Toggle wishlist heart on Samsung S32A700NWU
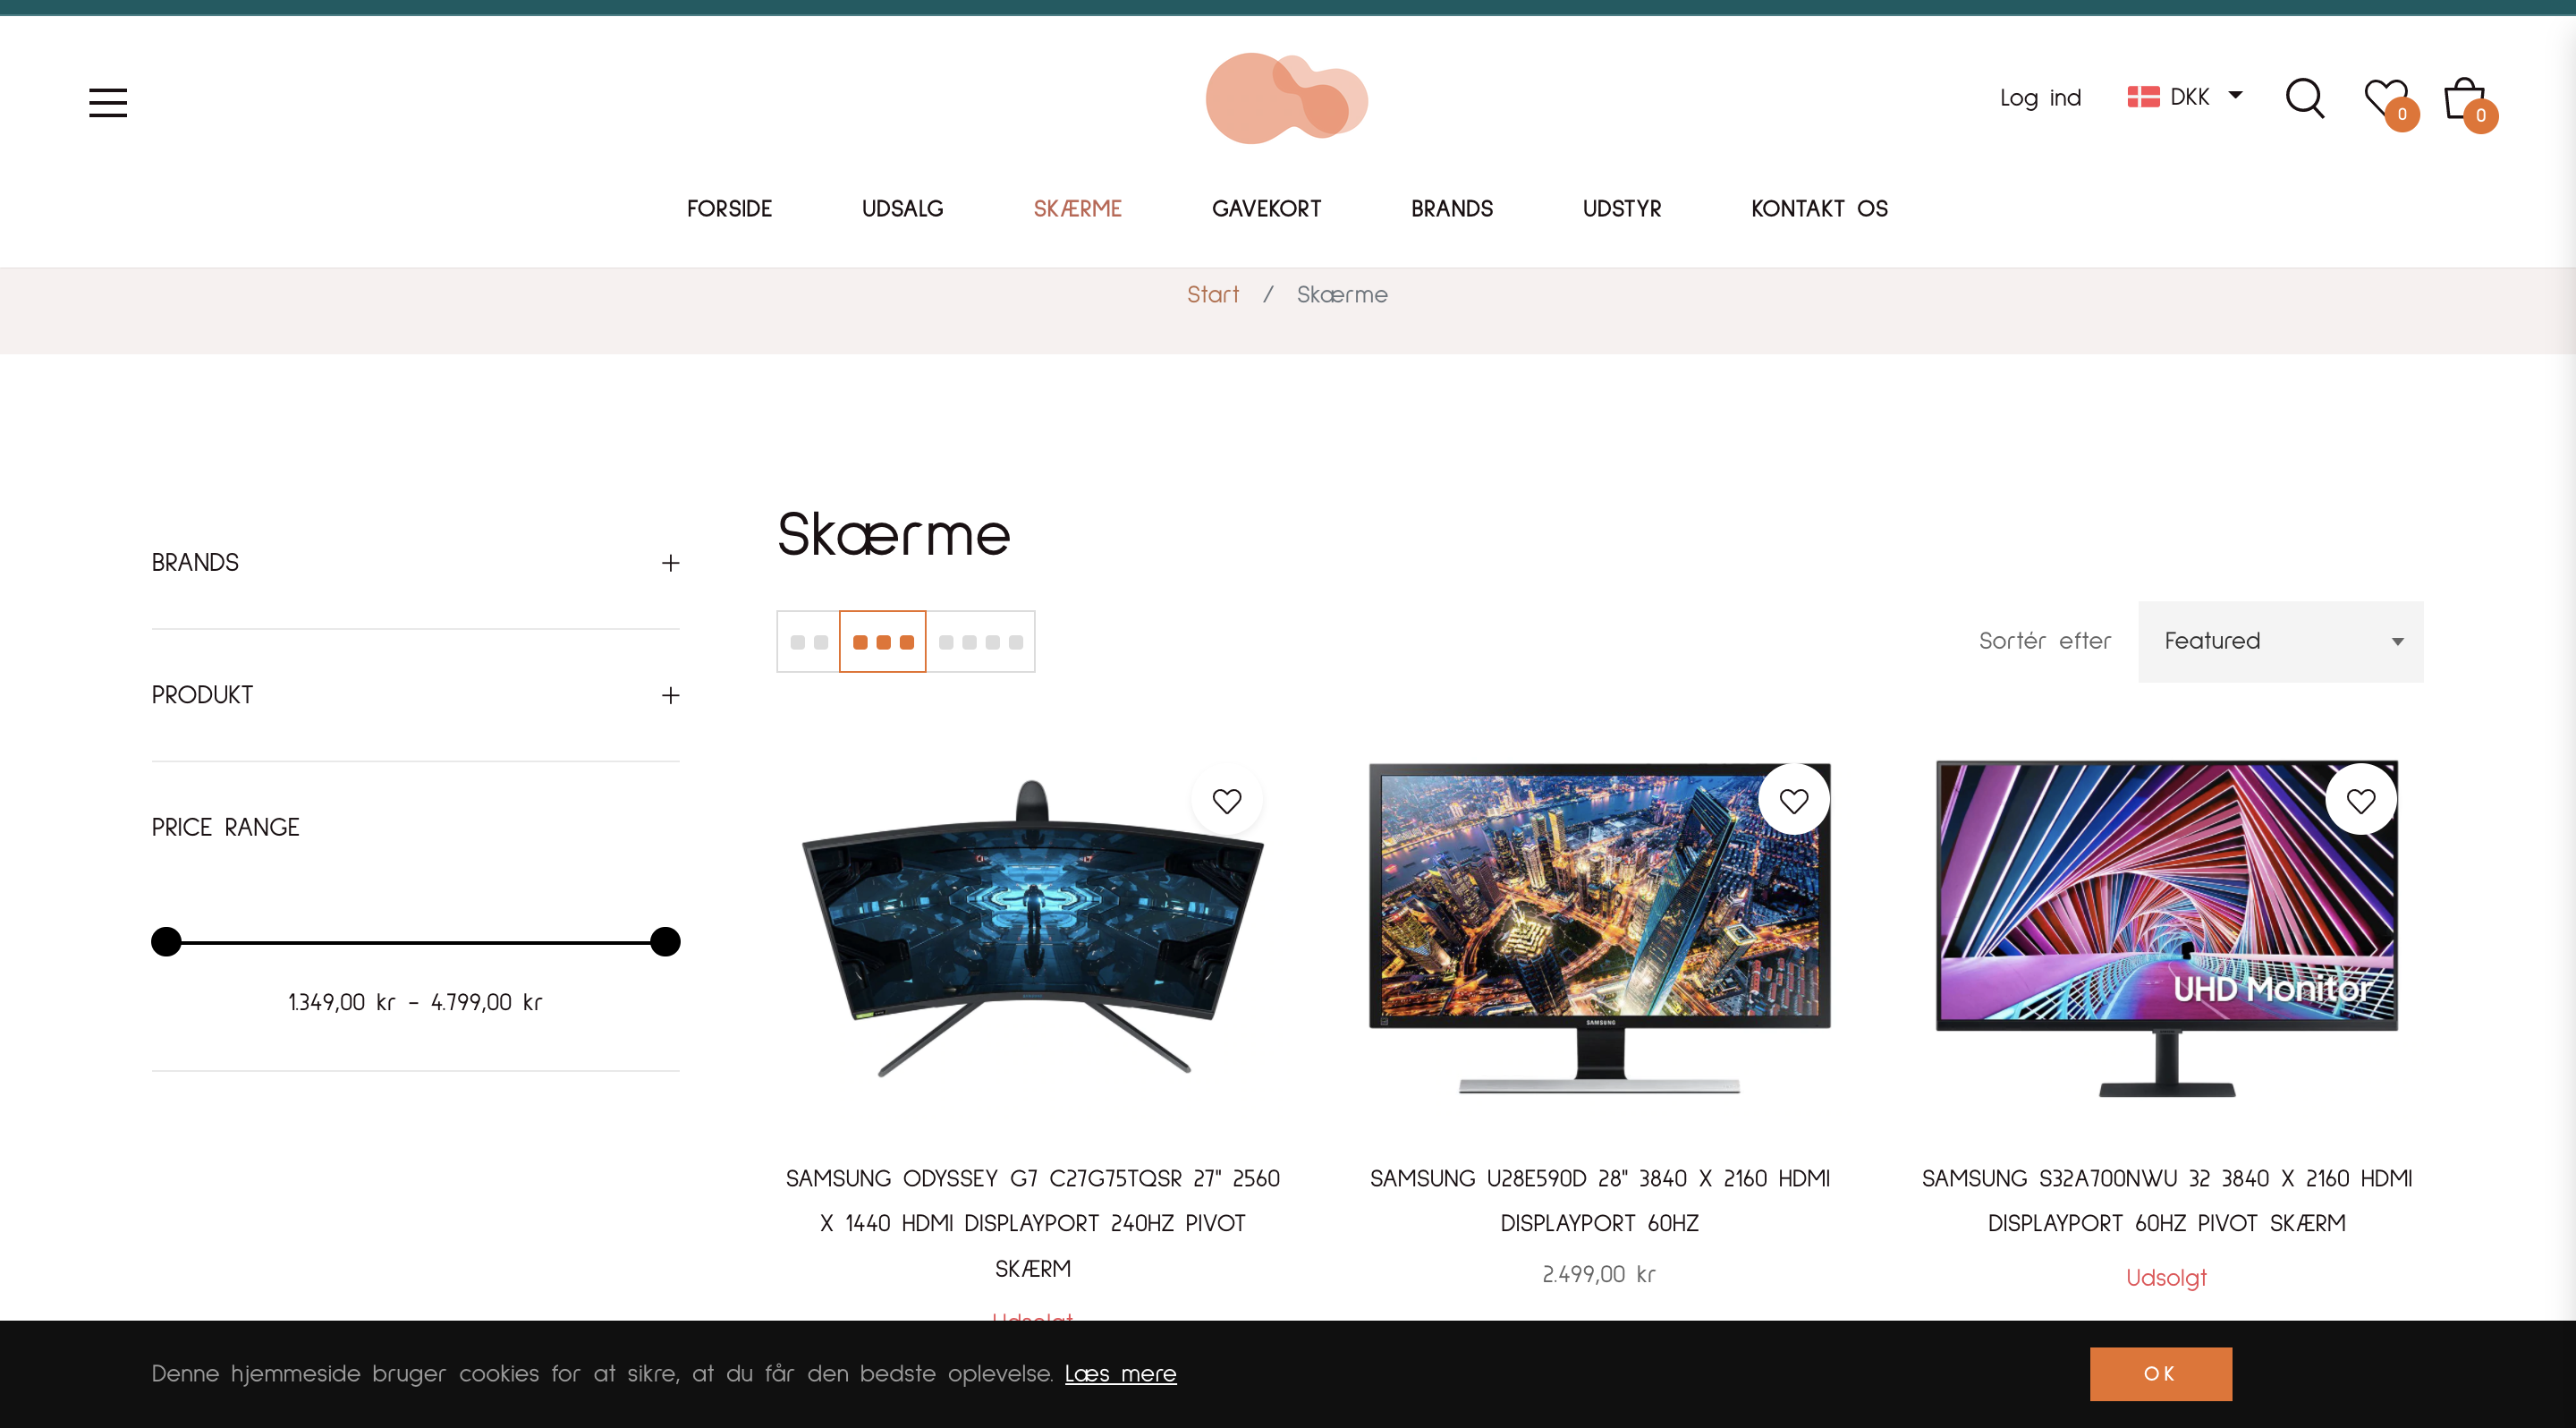Viewport: 2576px width, 1428px height. coord(2361,801)
